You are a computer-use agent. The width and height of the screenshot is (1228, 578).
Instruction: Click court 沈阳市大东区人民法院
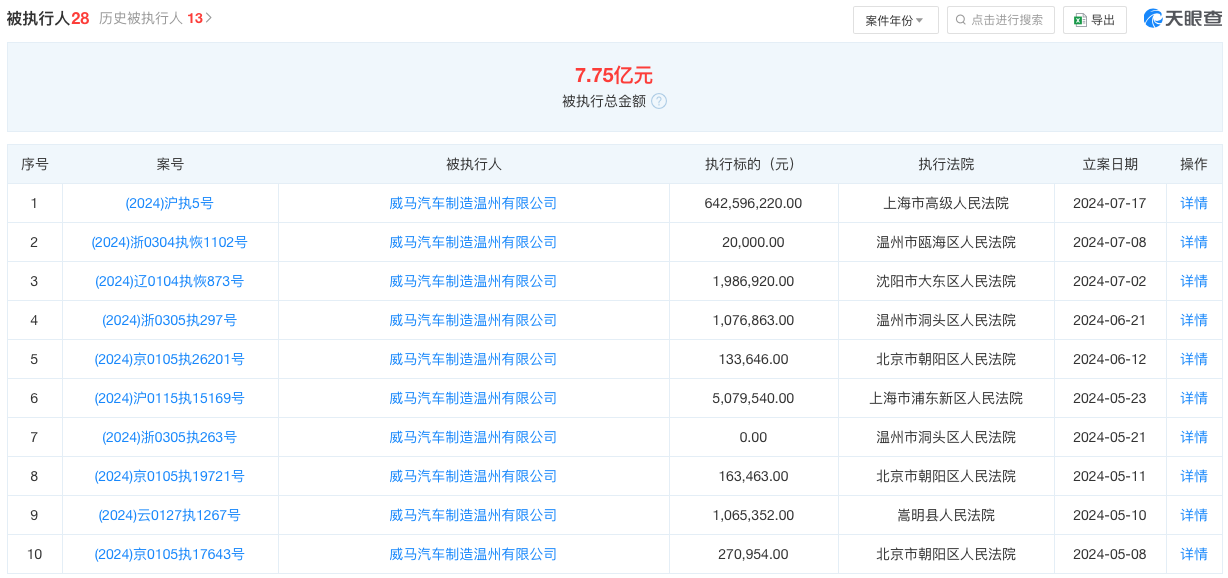click(946, 281)
